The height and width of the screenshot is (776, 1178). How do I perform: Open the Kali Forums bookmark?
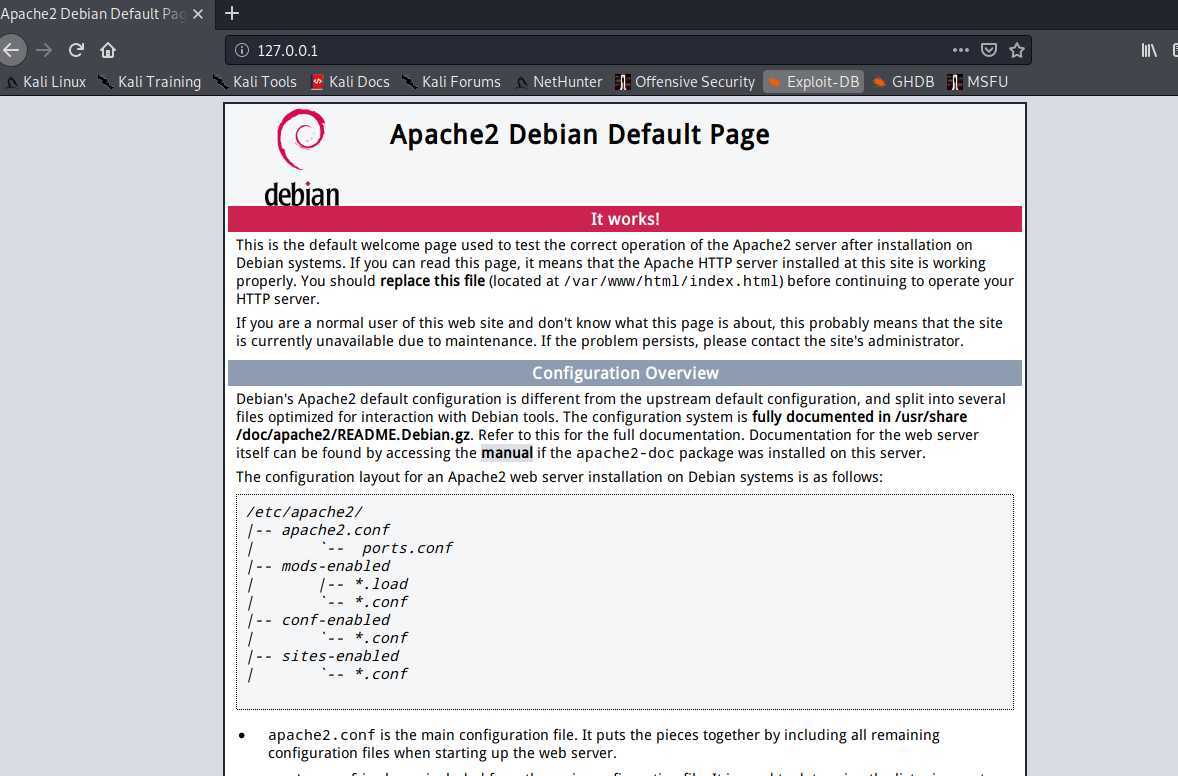click(452, 82)
